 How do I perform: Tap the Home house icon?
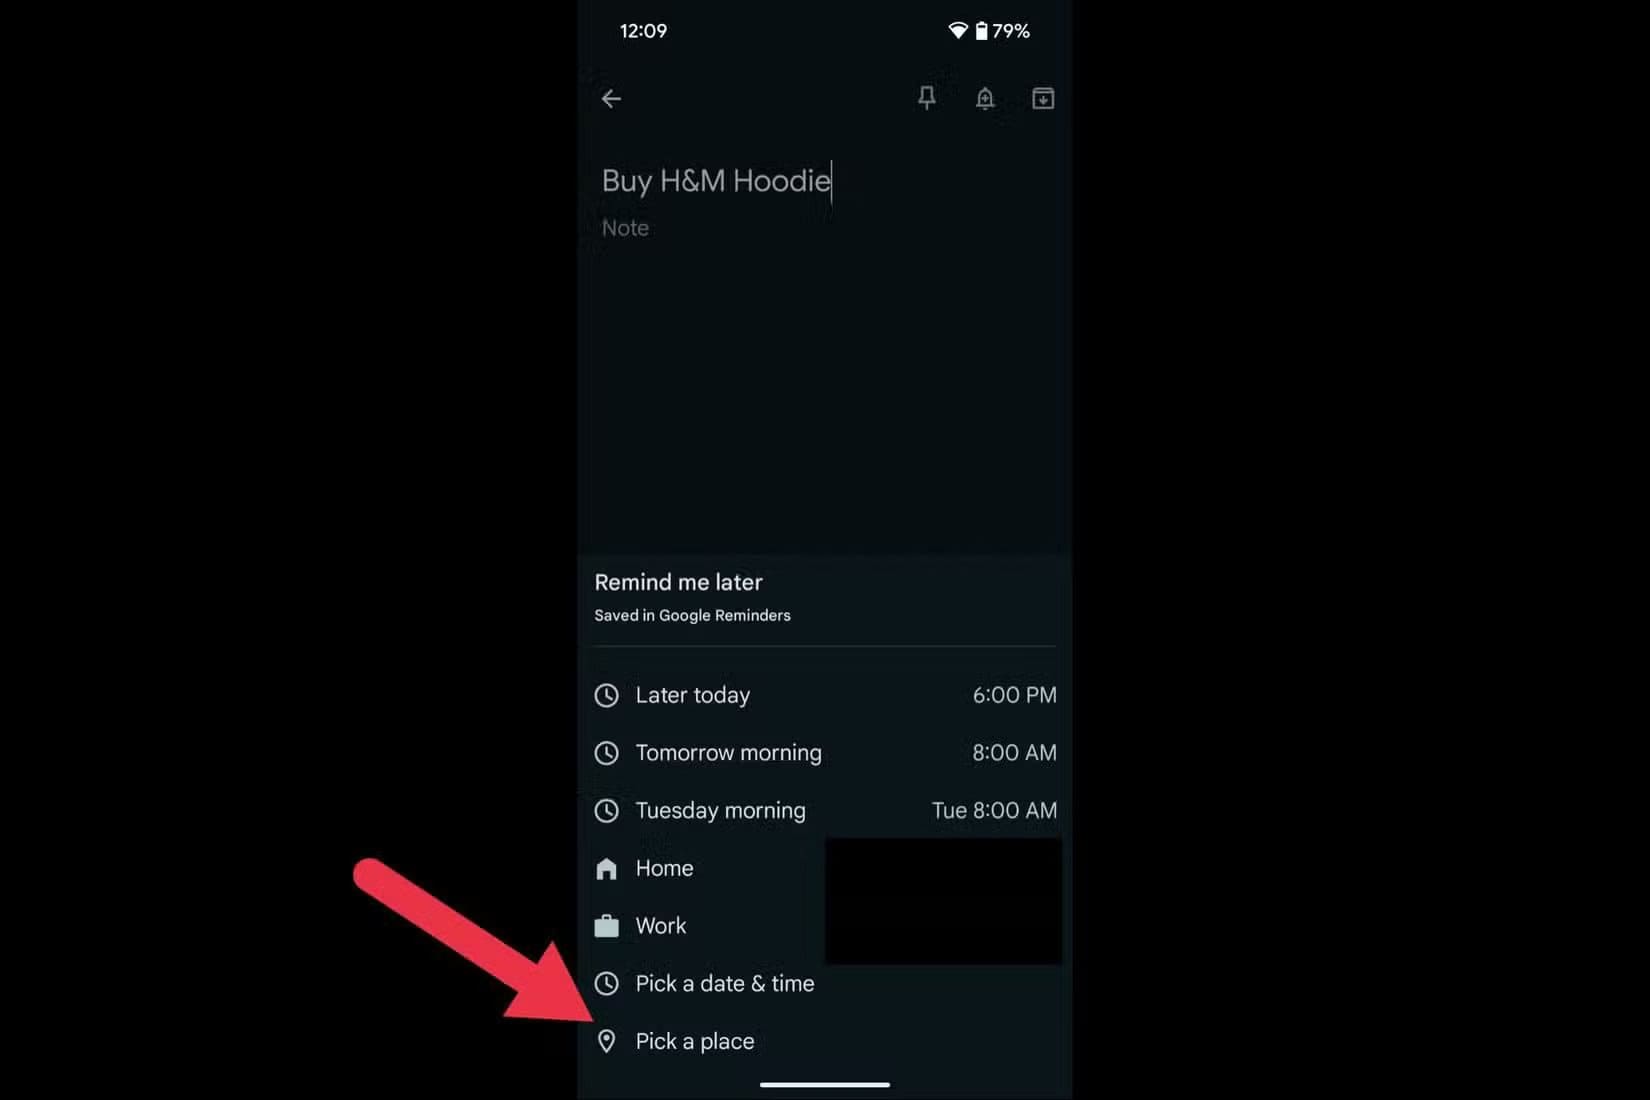coord(607,868)
